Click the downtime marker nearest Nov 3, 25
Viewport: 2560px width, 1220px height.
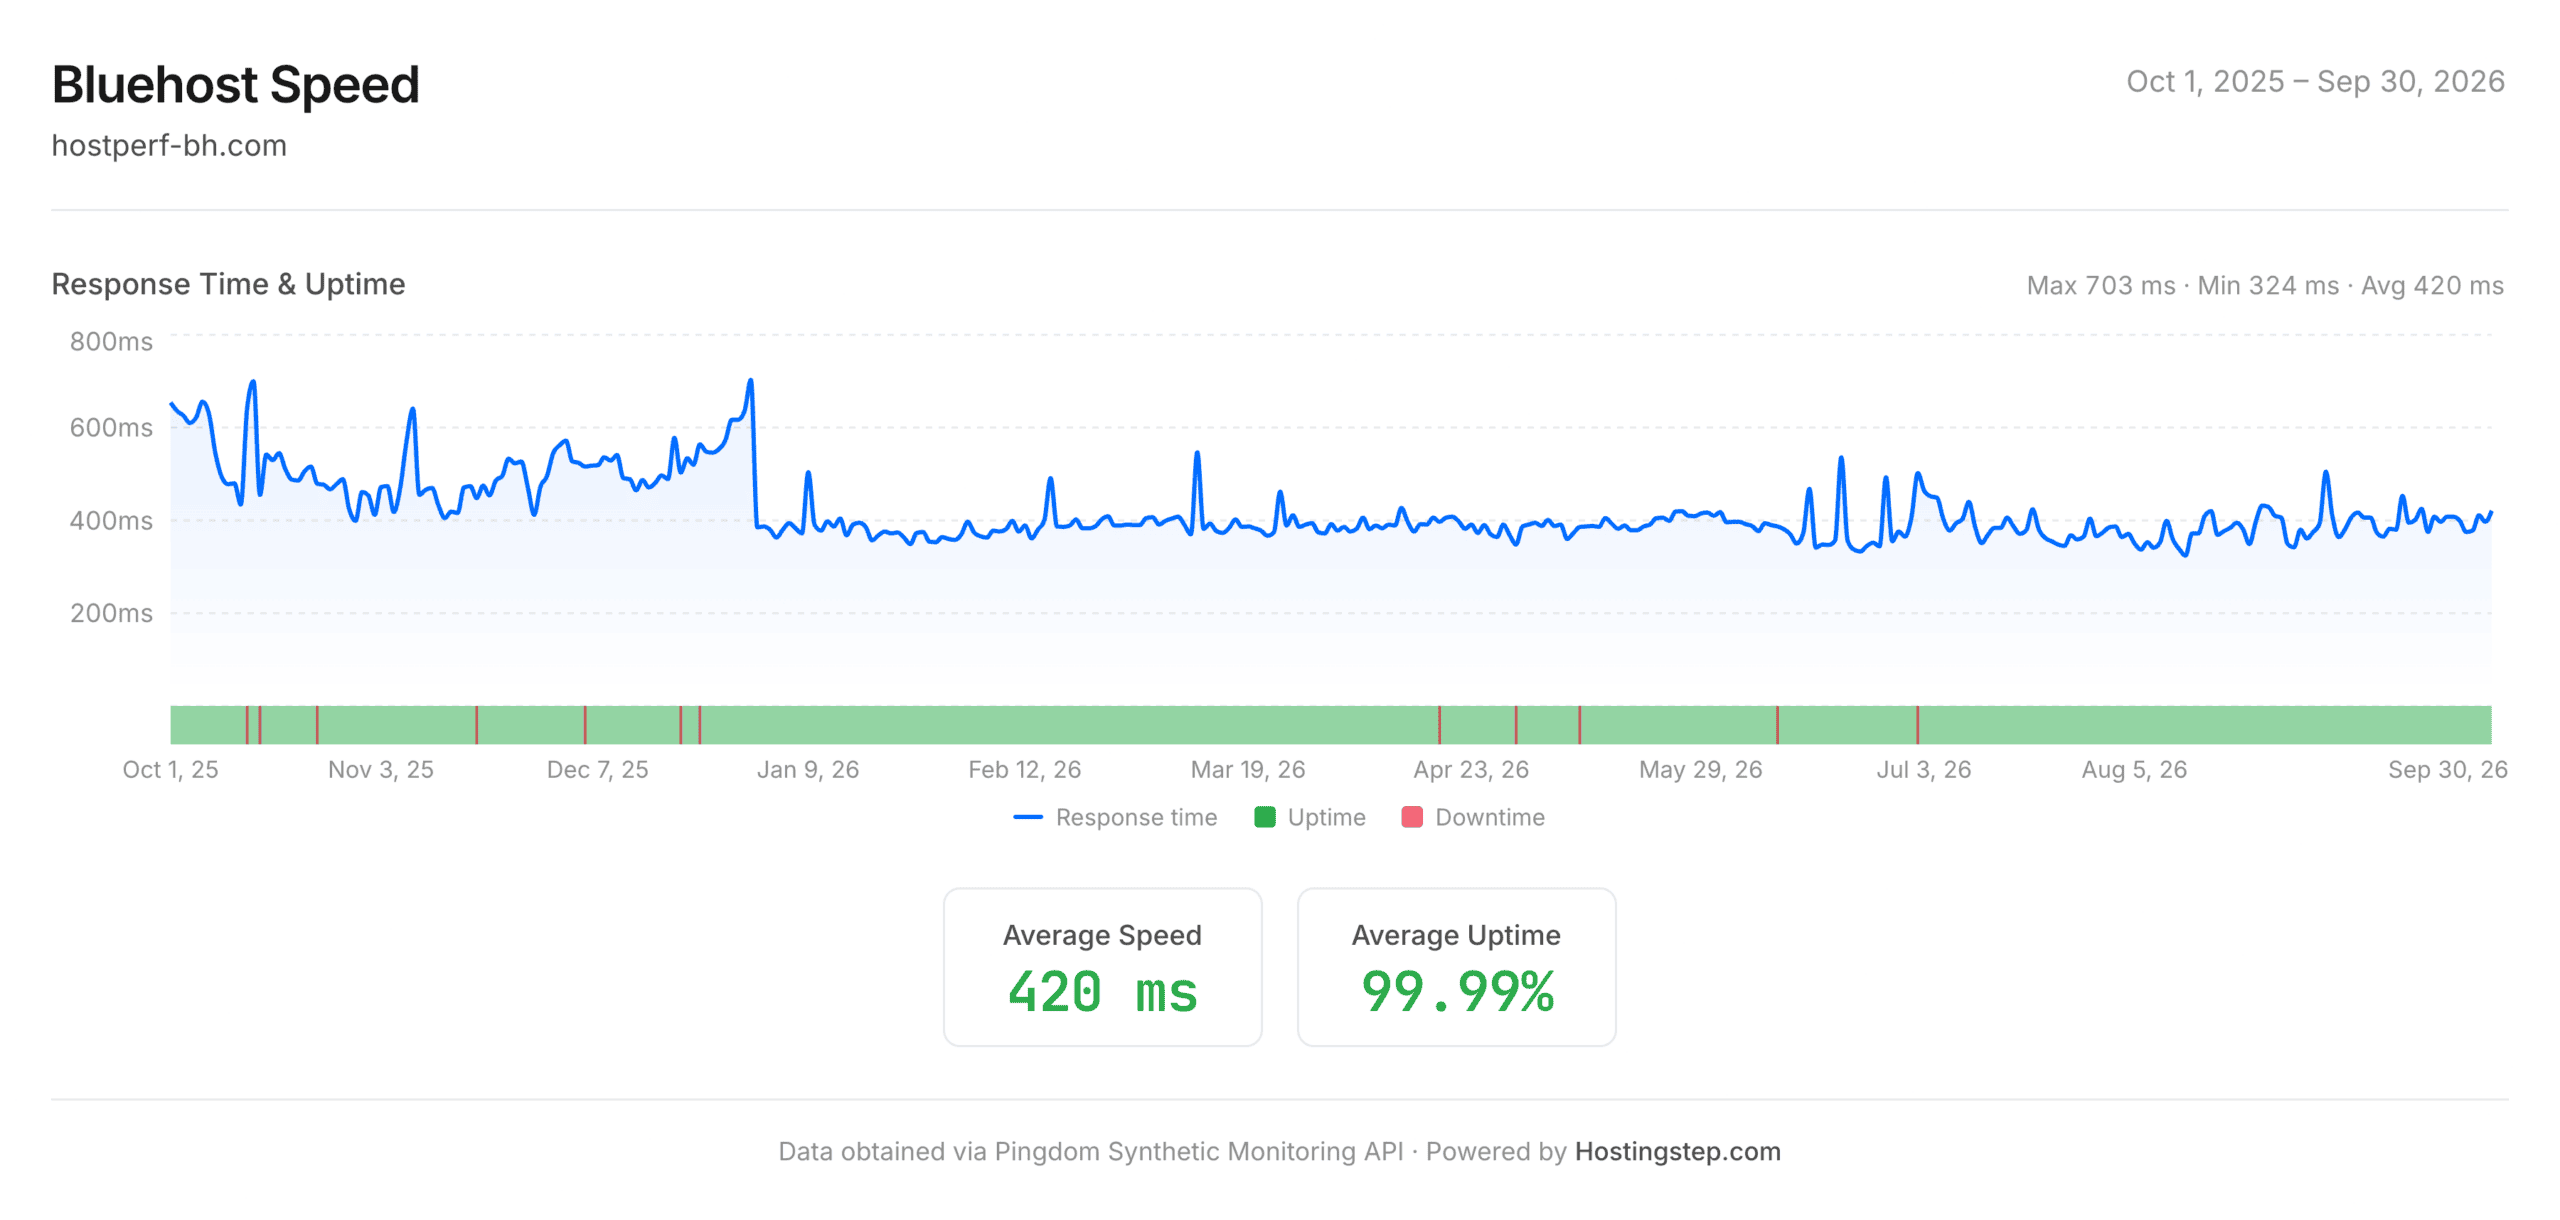[x=317, y=725]
